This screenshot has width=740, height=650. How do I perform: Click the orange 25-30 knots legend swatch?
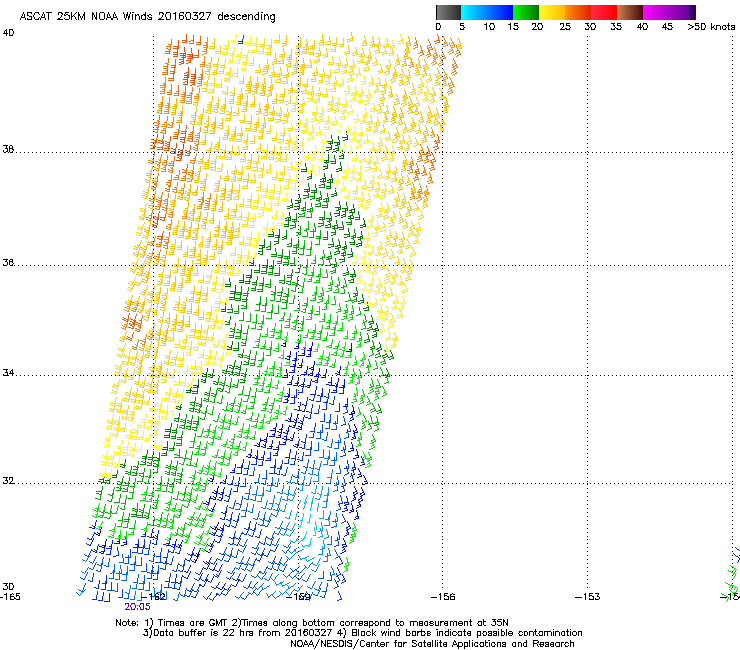(x=578, y=12)
